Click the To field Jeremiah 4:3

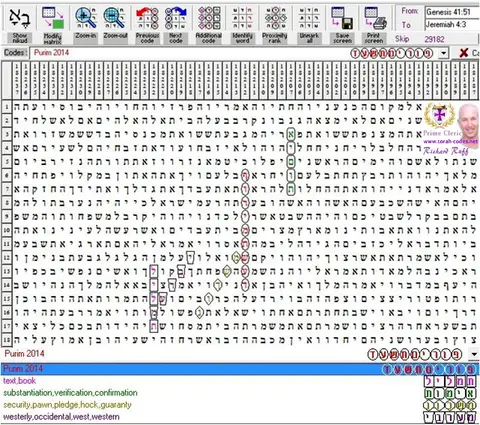point(452,24)
